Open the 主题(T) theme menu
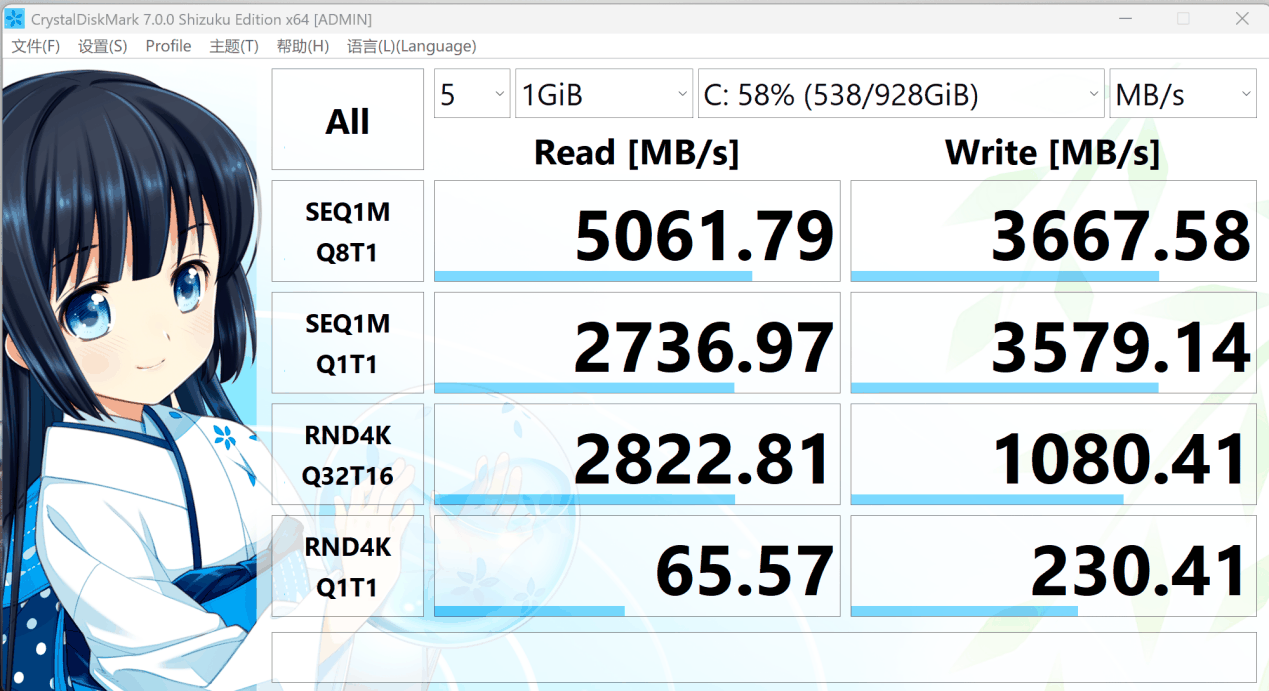 tap(233, 46)
